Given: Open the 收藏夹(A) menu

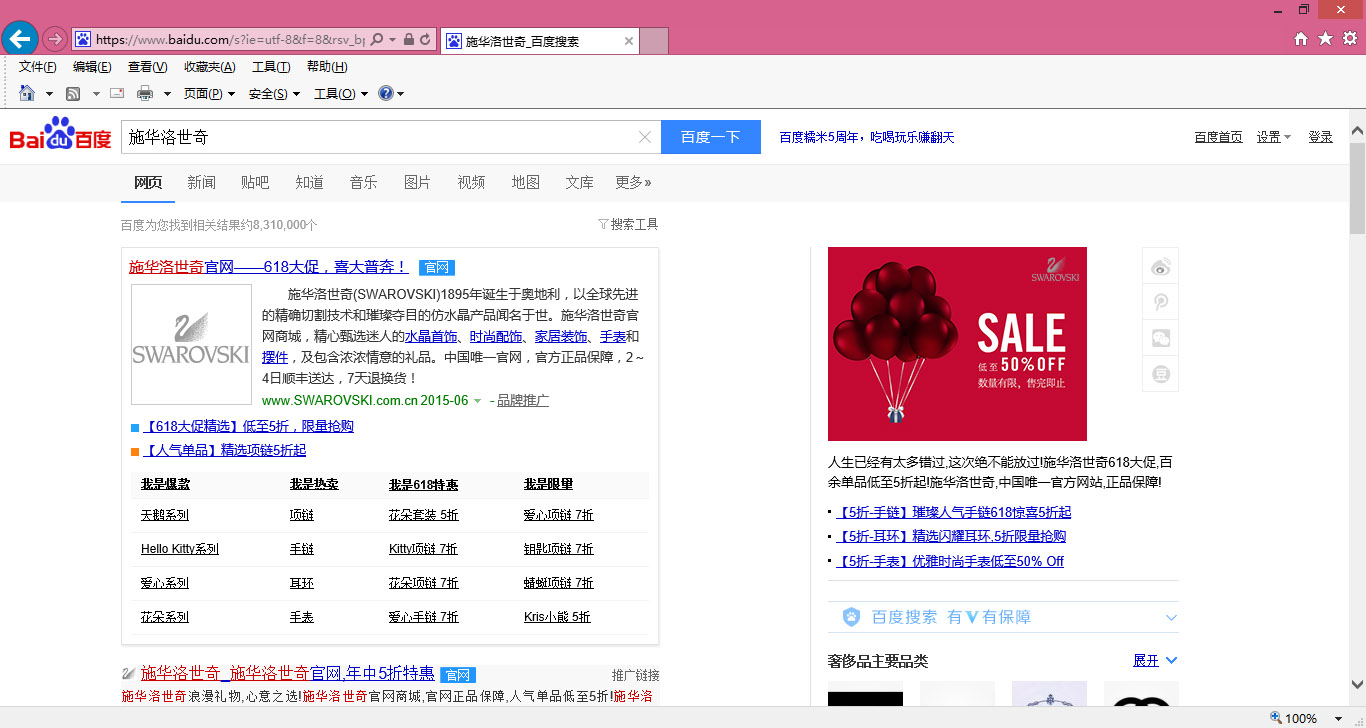Looking at the screenshot, I should tap(210, 67).
